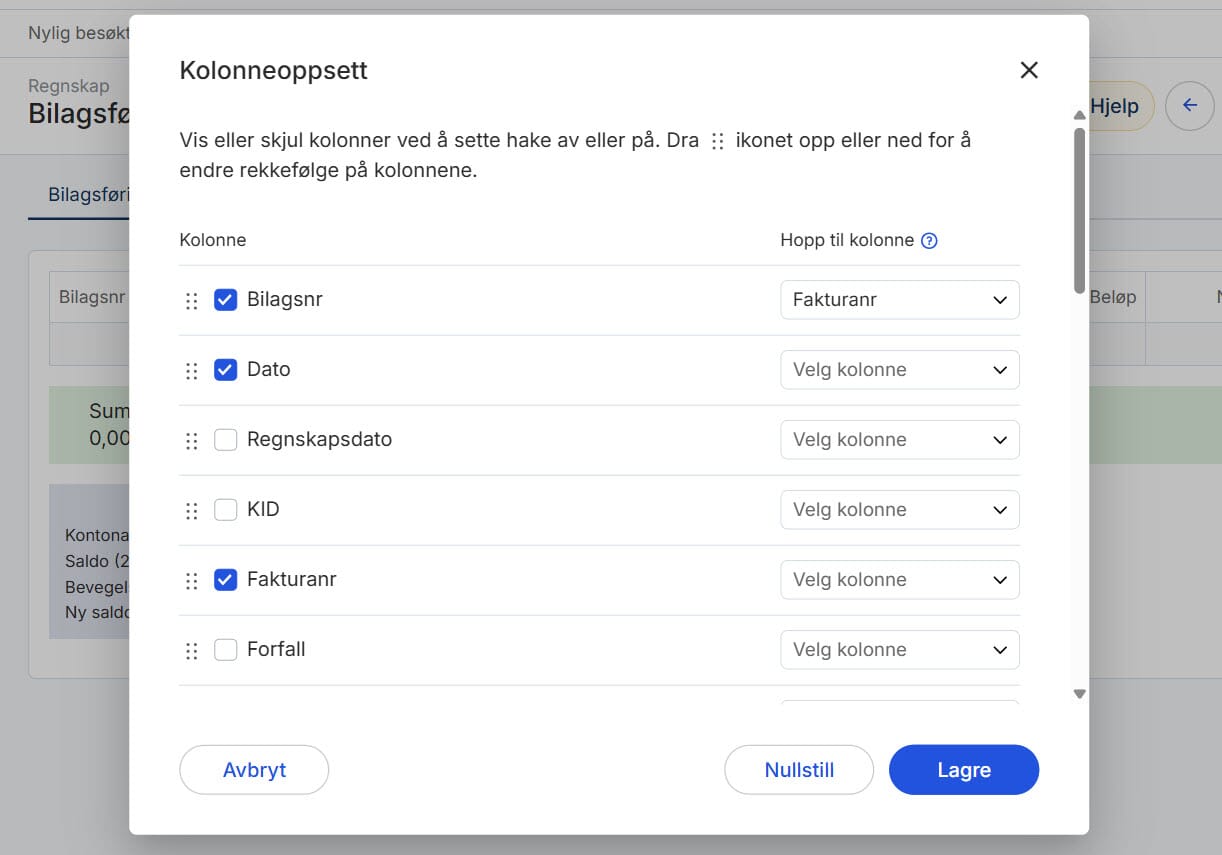Click the drag handle beside Bilagsnr
The width and height of the screenshot is (1222, 855).
192,301
